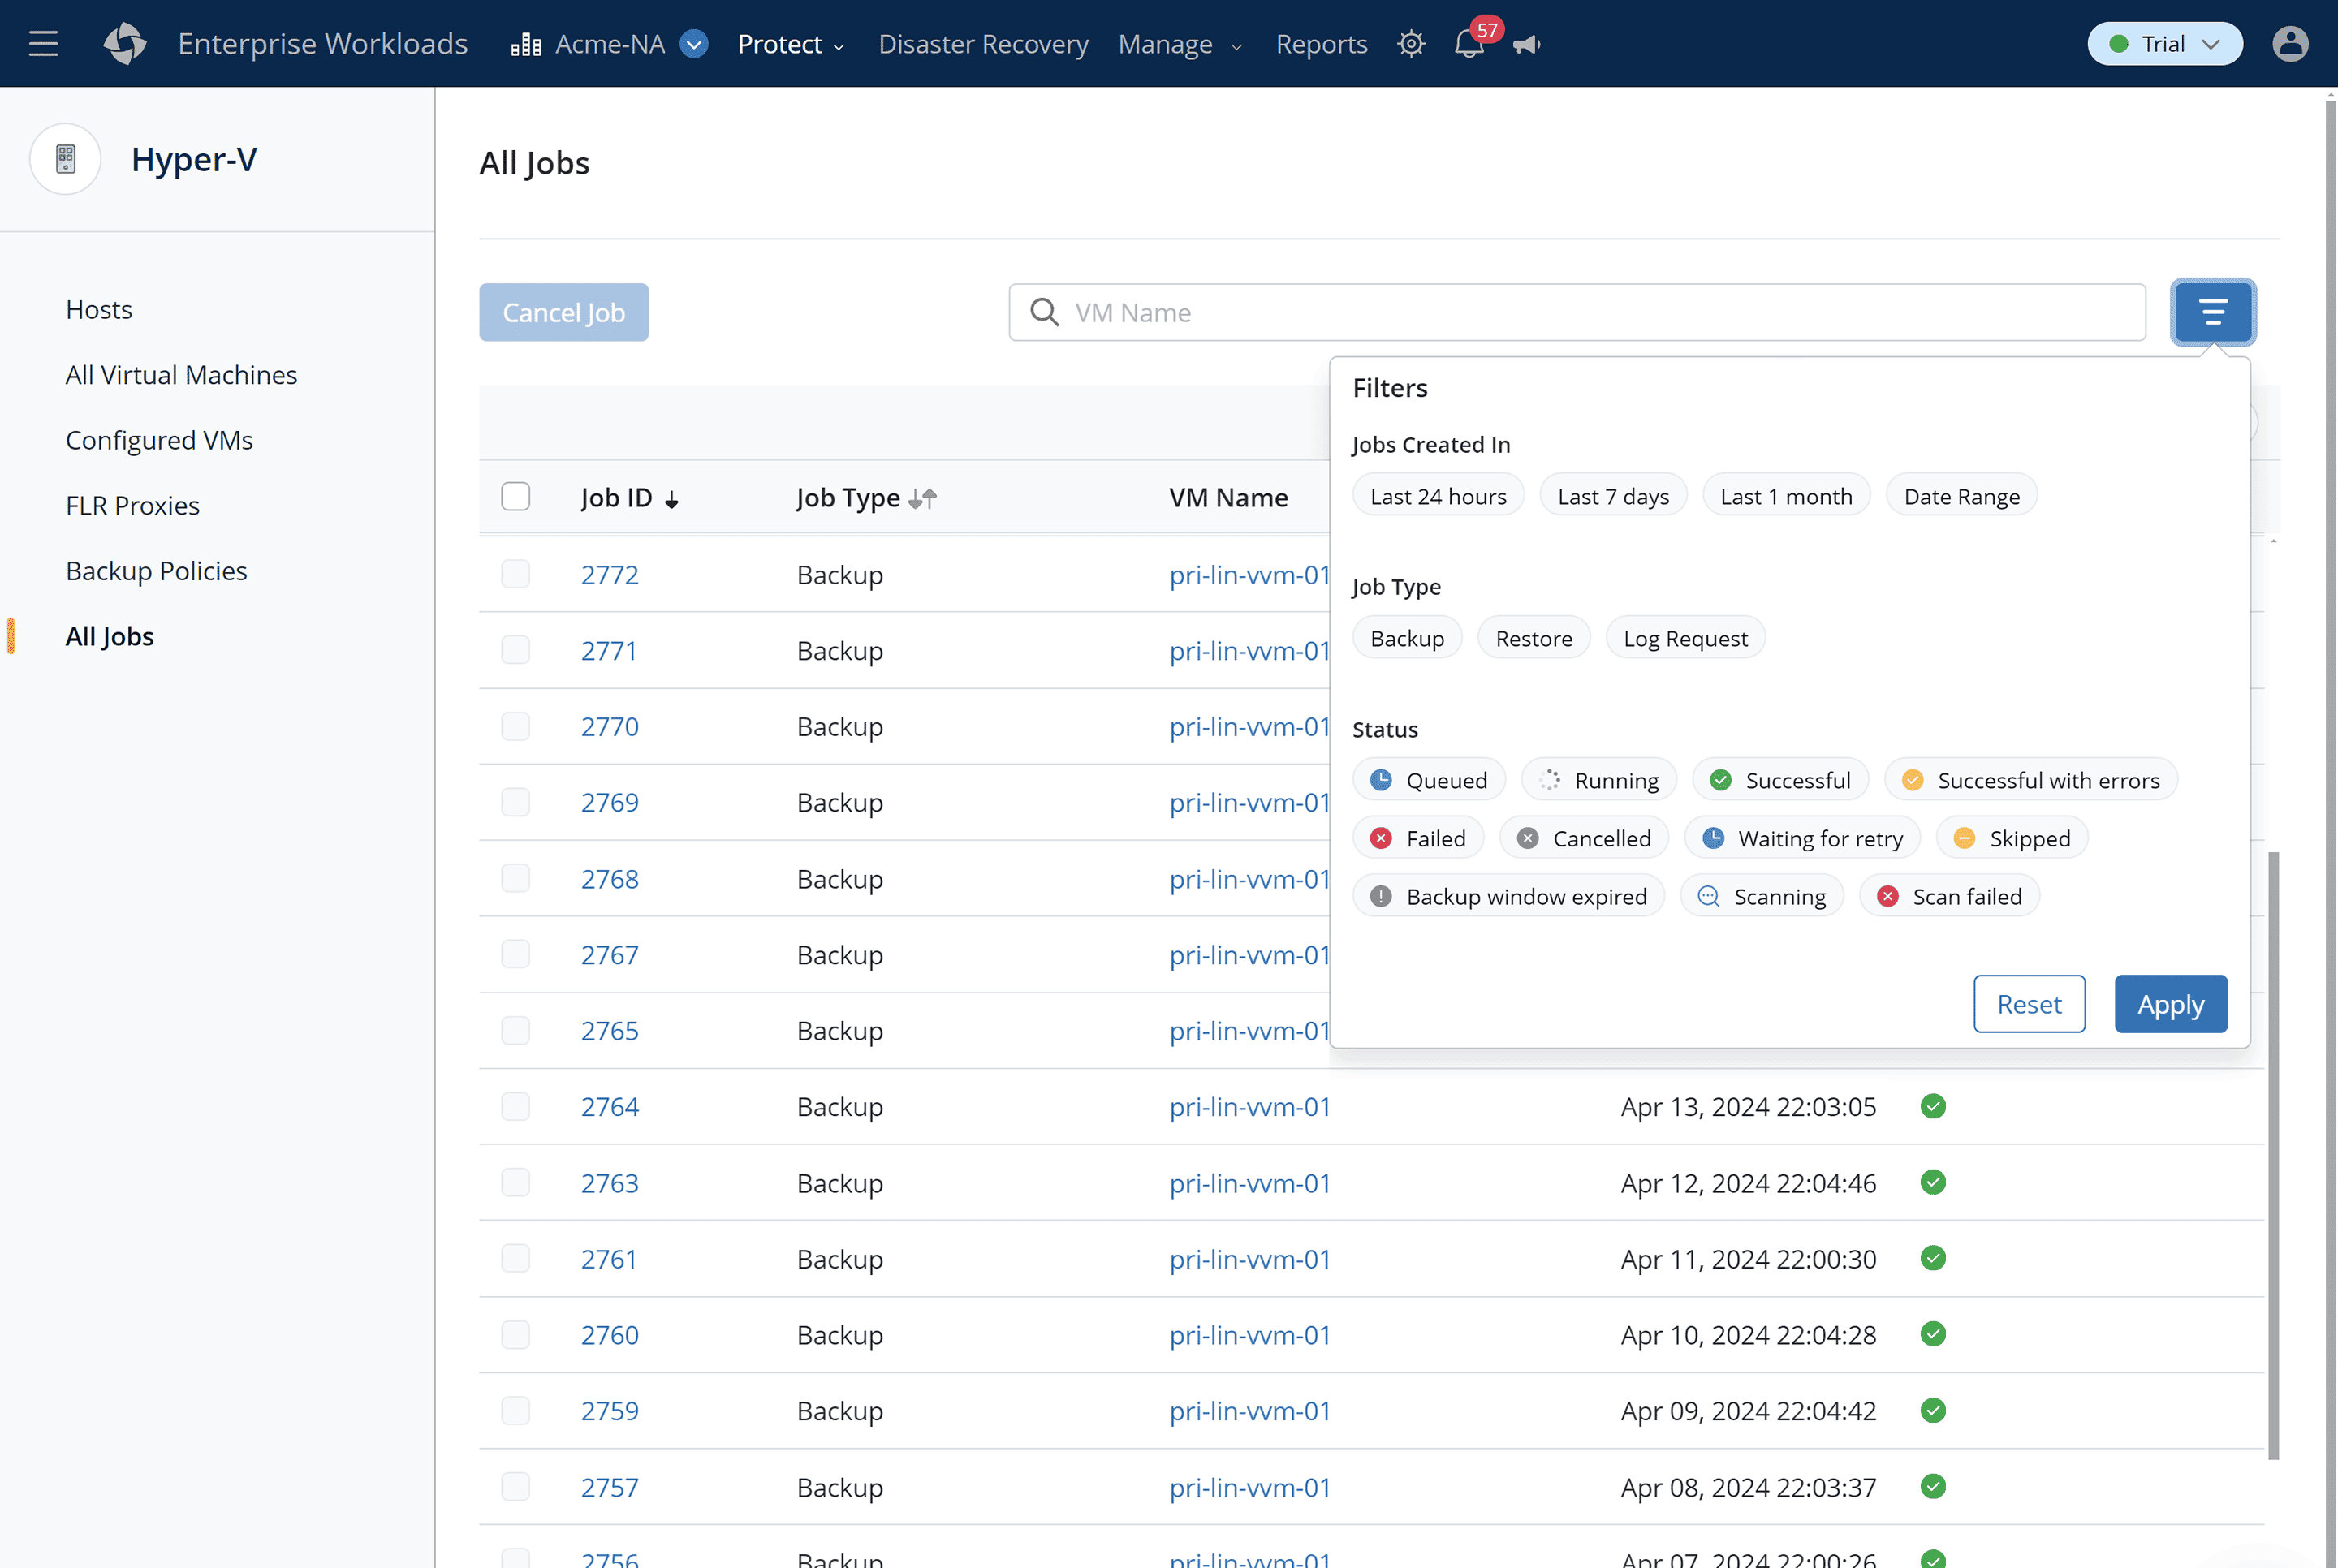The image size is (2338, 1568).
Task: Sort by Job Type arrows icon
Action: point(922,498)
